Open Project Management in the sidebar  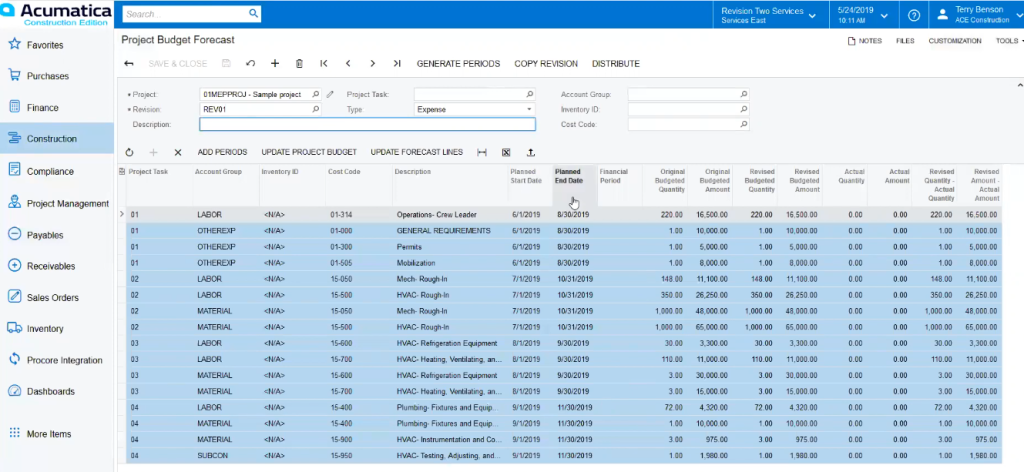click(67, 203)
